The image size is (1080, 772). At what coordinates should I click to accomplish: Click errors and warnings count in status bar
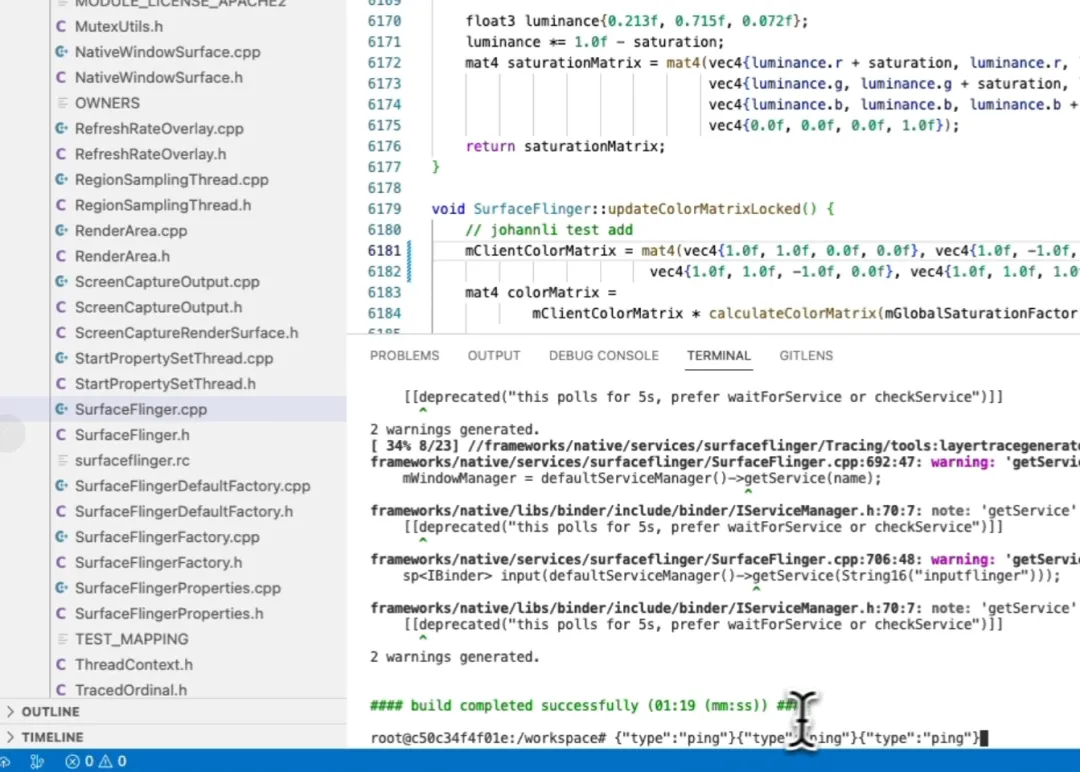pos(96,761)
